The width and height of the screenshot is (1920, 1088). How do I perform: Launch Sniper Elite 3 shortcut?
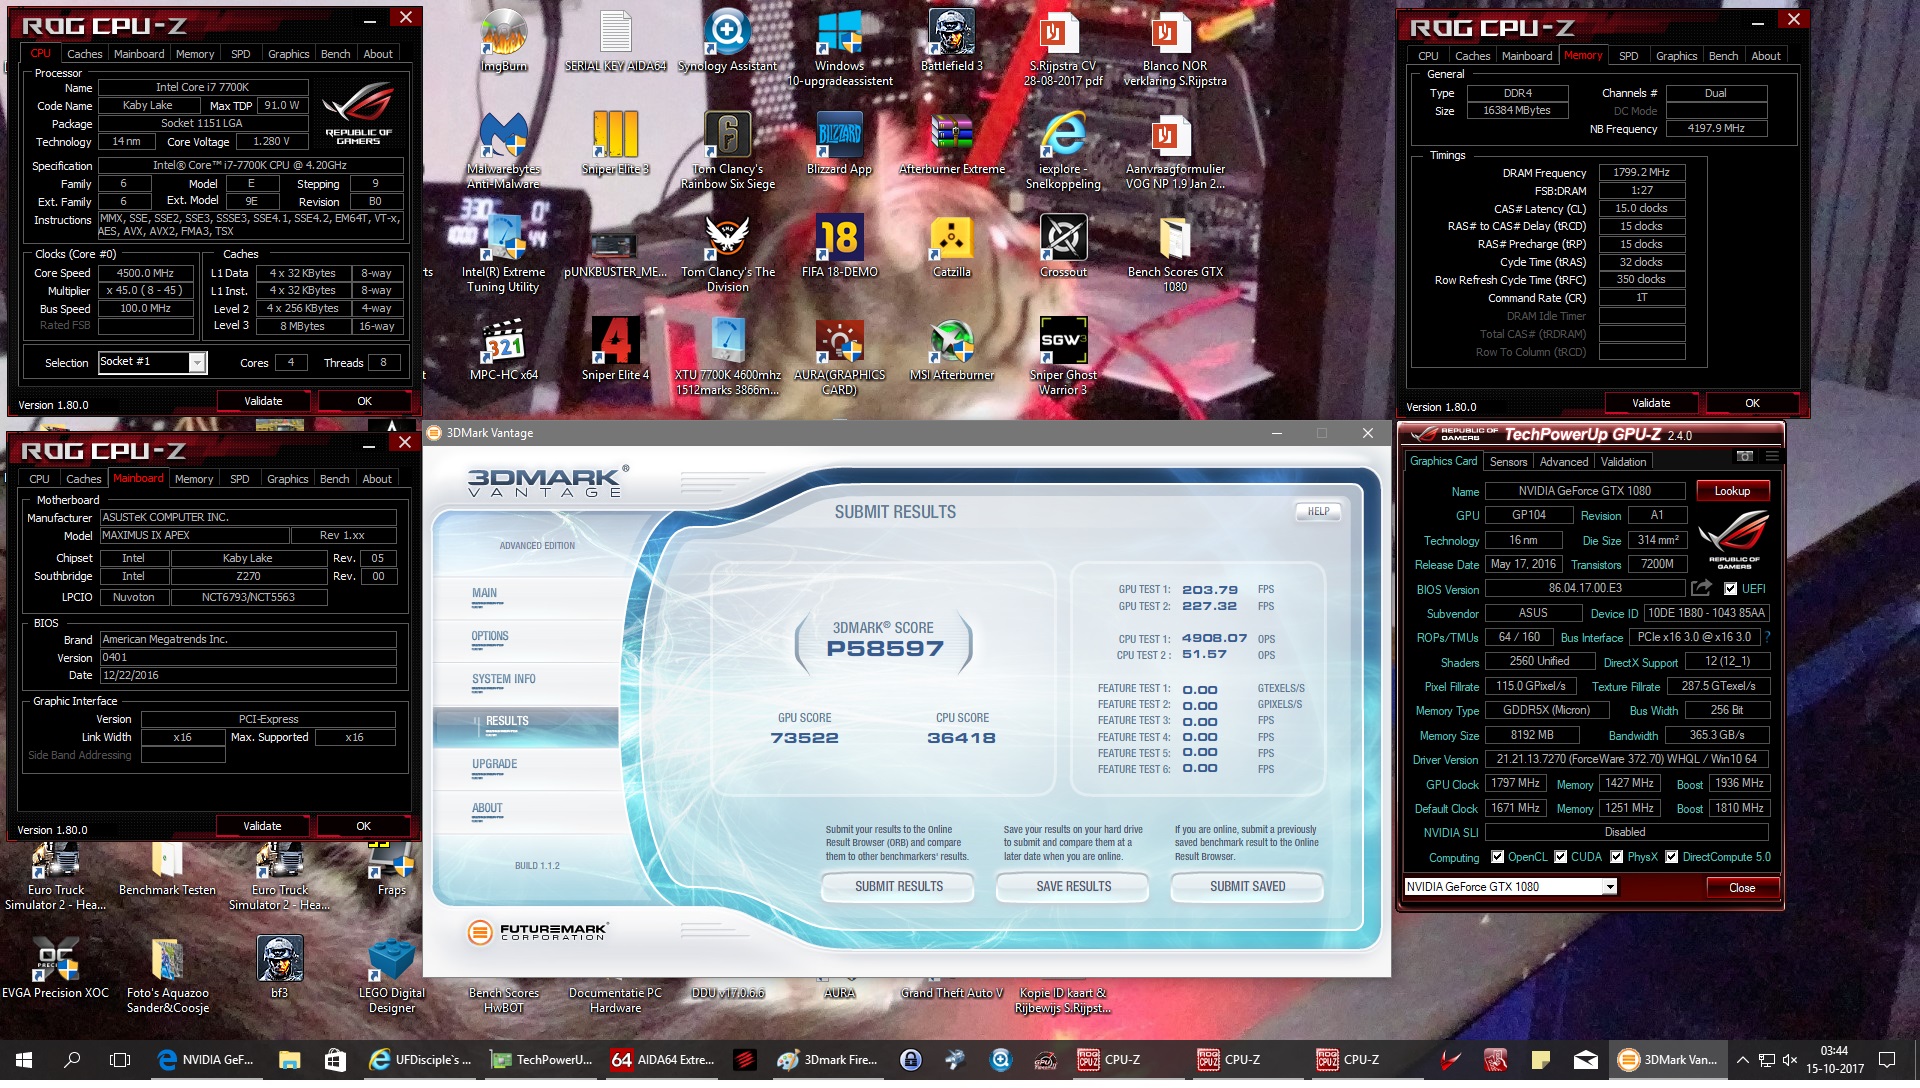tap(615, 143)
